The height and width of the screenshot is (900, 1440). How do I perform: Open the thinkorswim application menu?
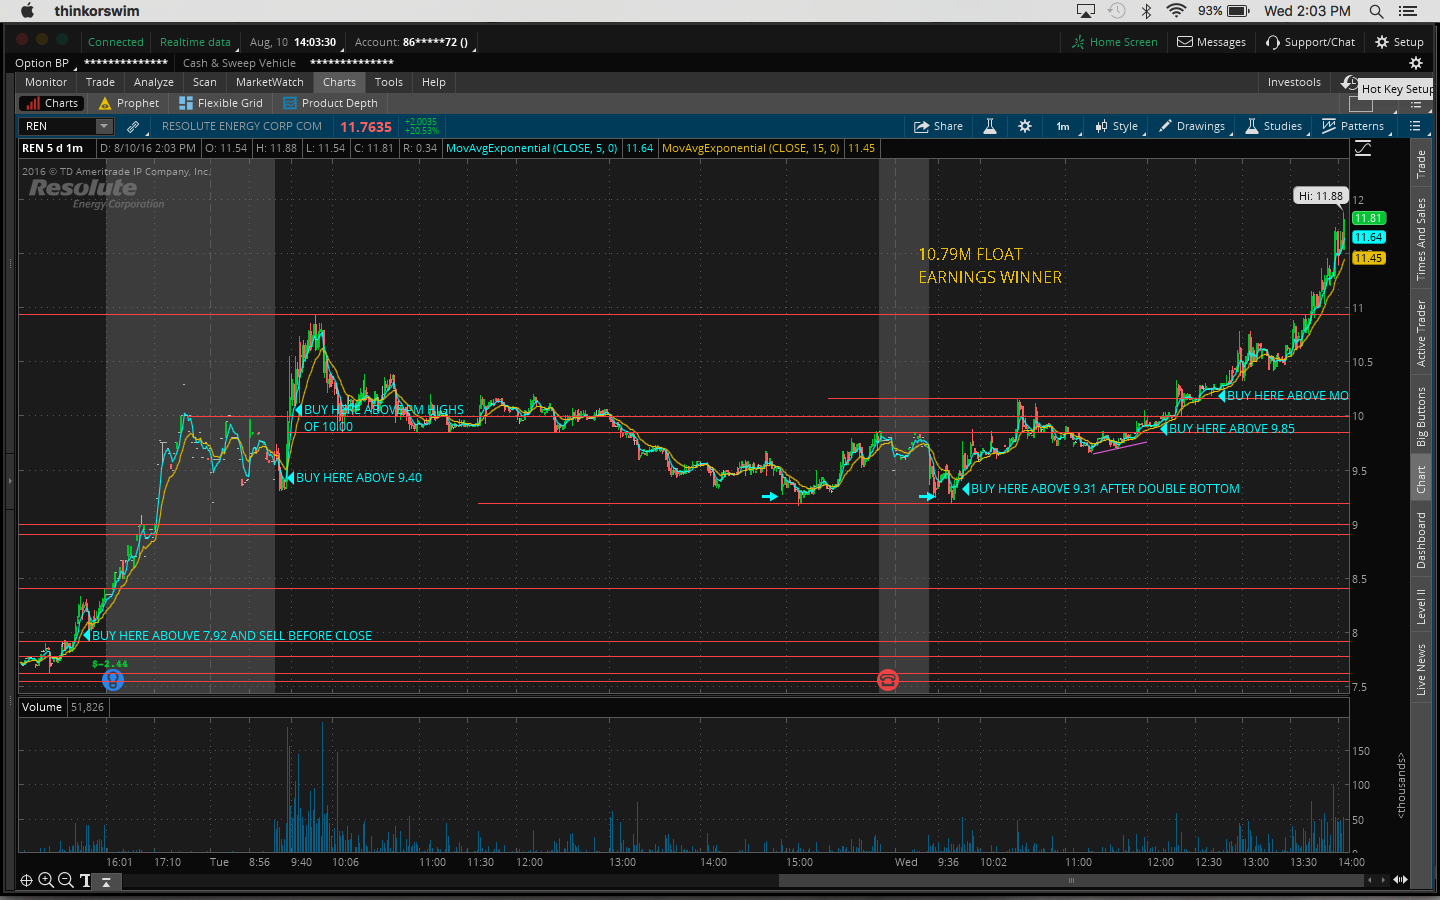point(97,11)
